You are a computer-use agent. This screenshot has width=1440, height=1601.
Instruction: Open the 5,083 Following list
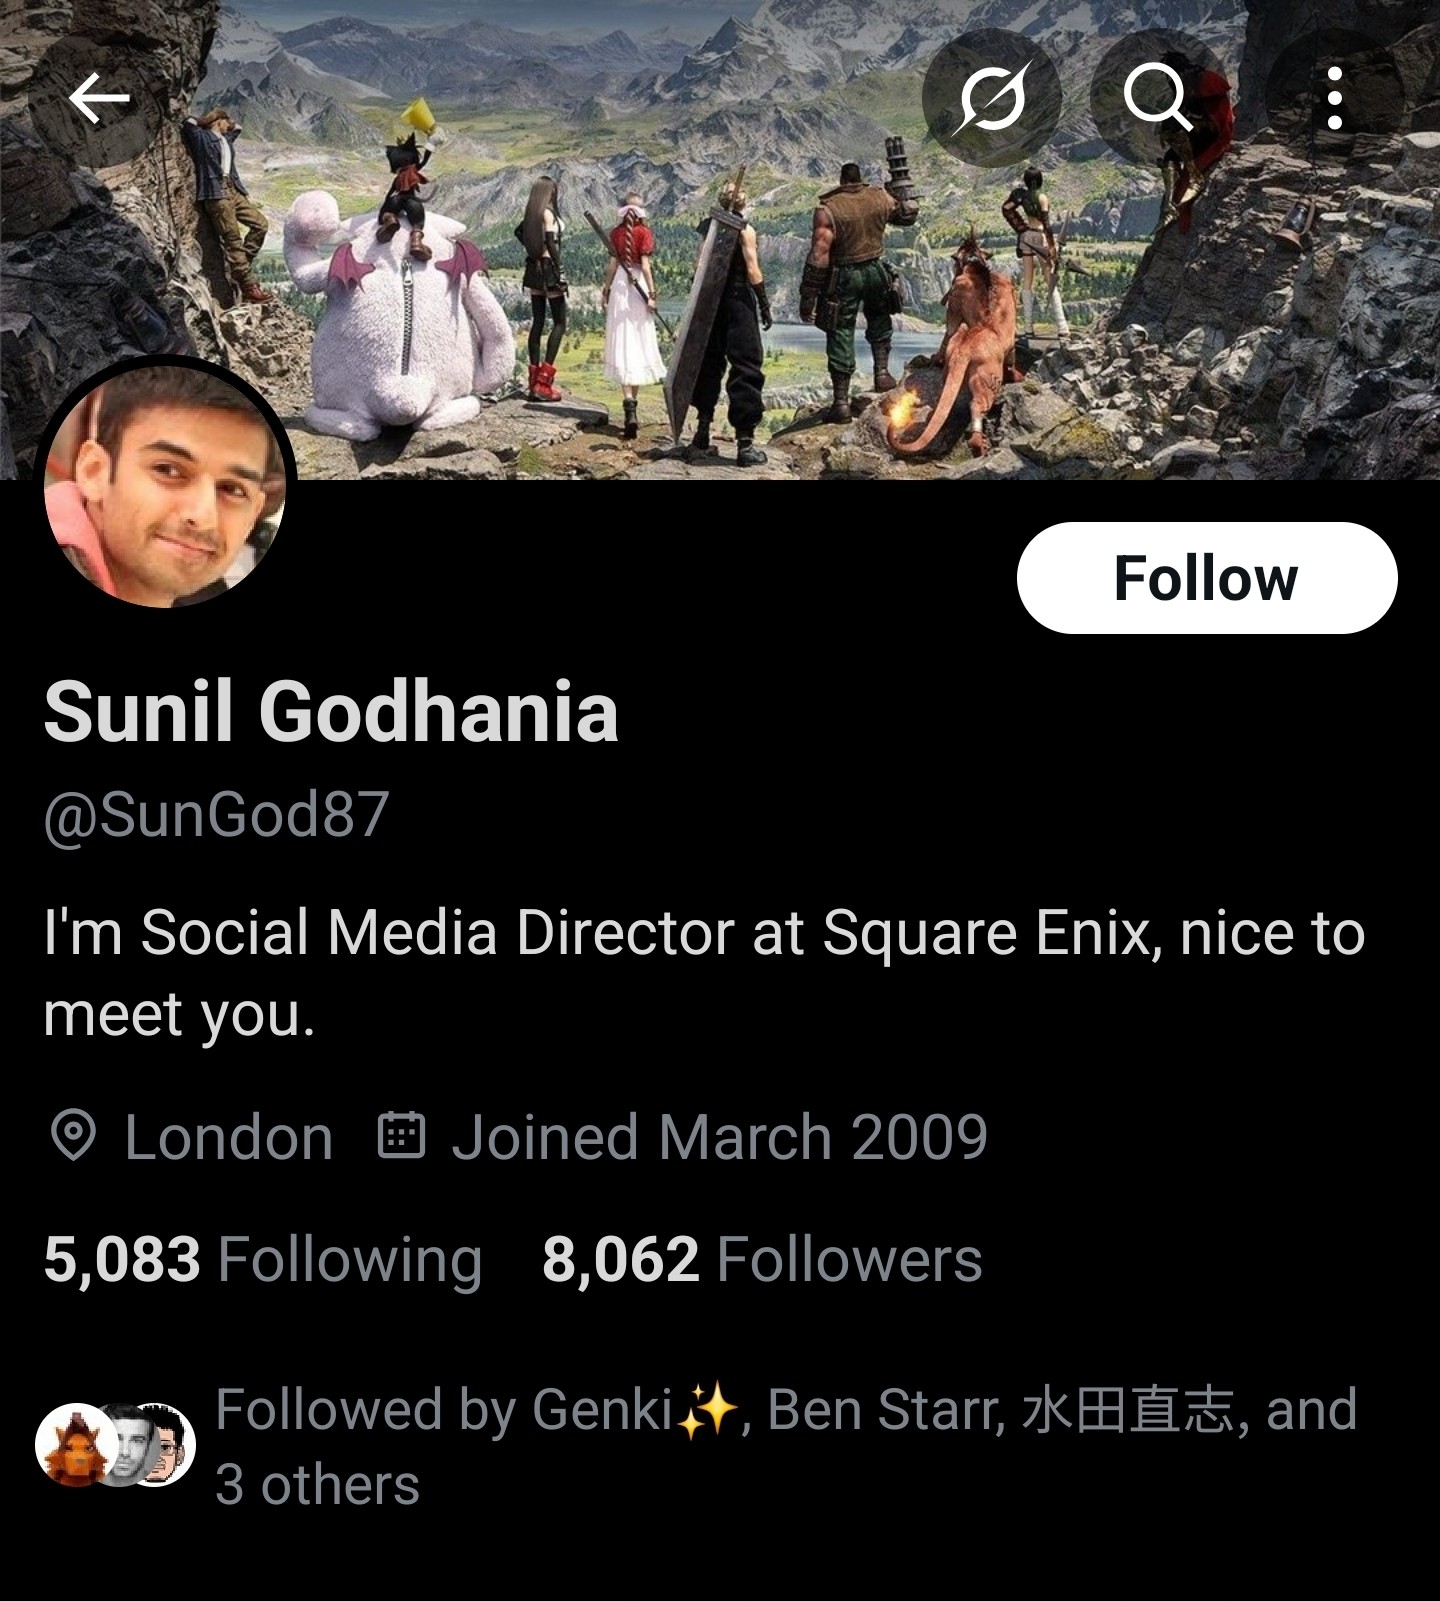point(263,1259)
